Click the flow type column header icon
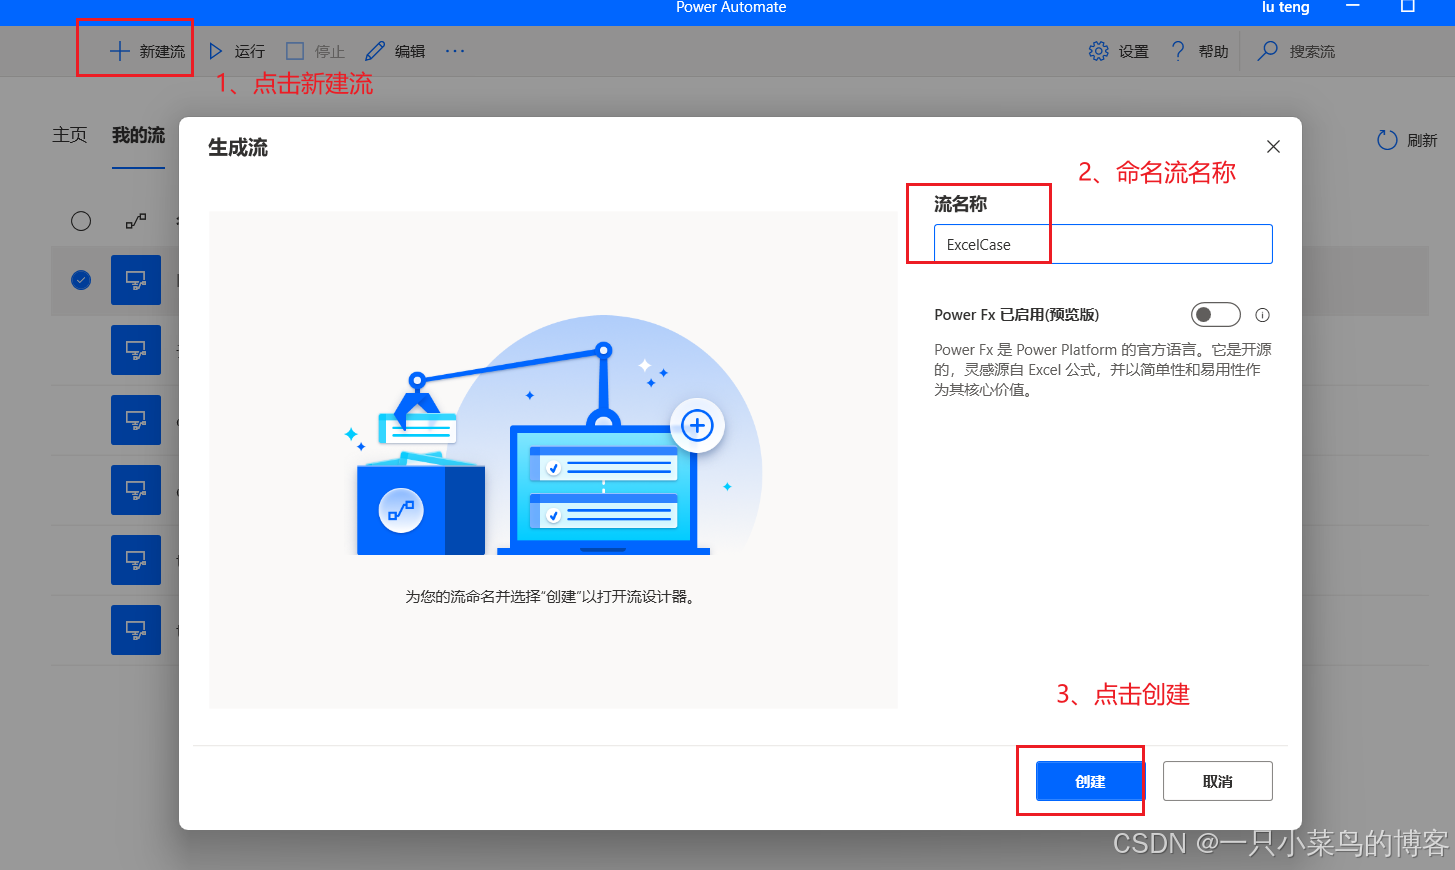 click(x=136, y=221)
